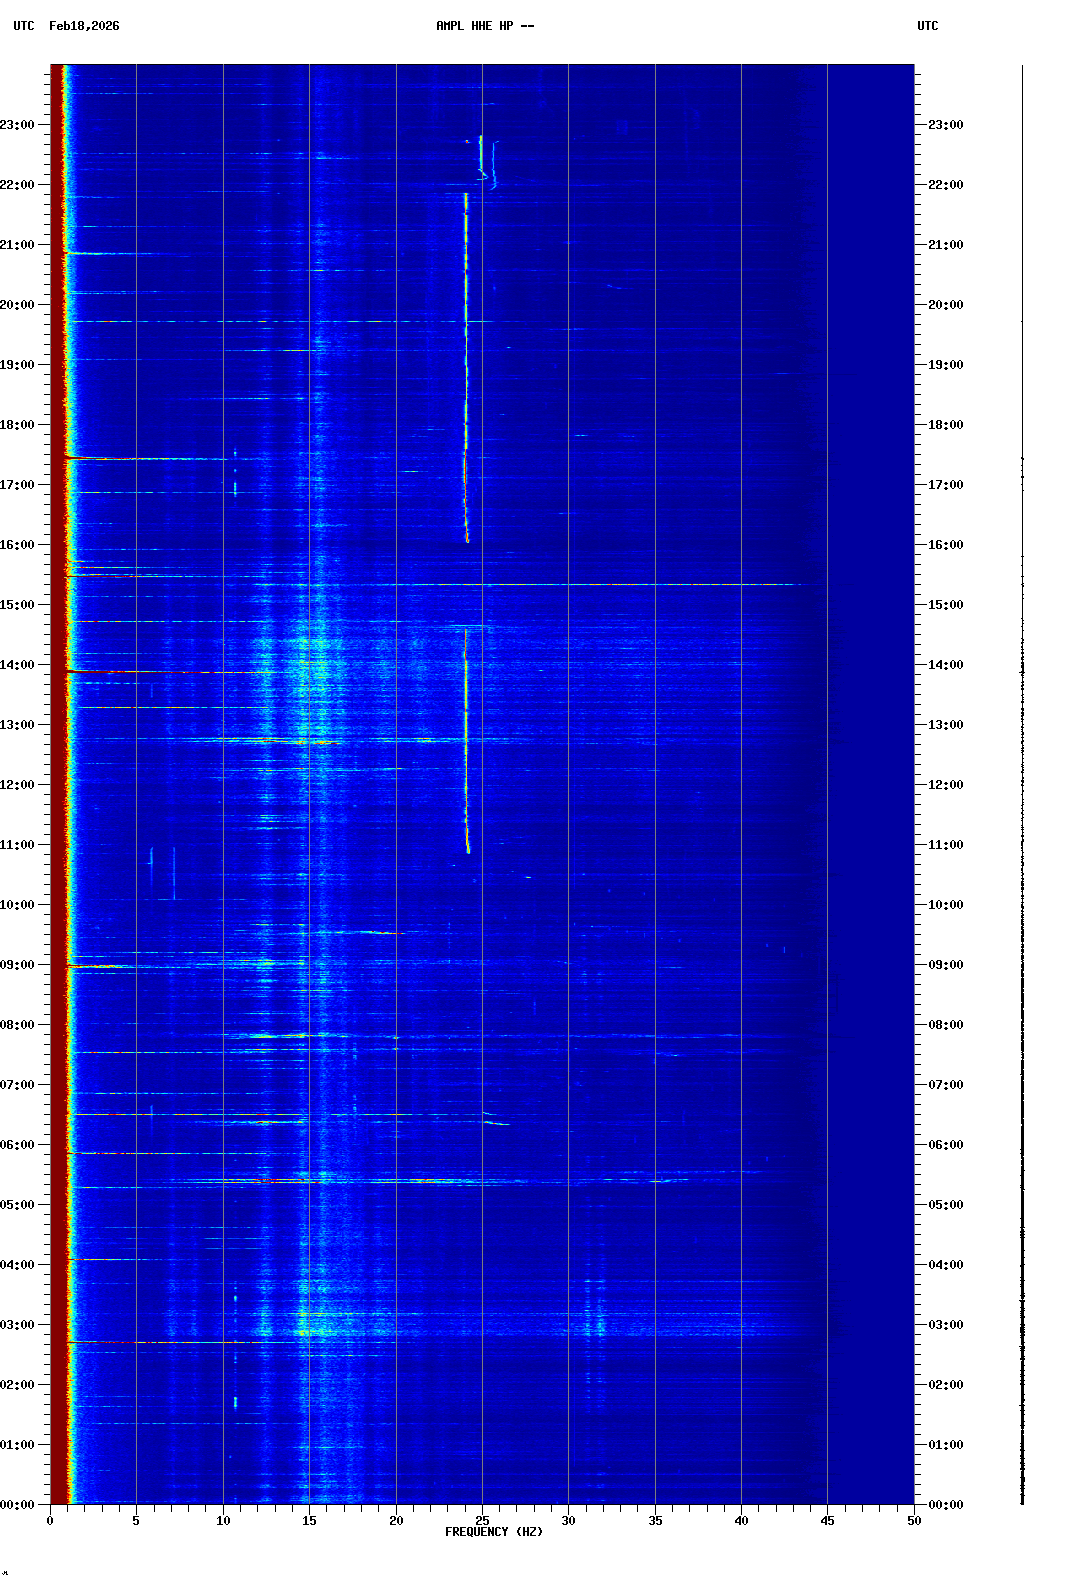
Task: Click the 03:00 label on left axis
Action: coord(18,1325)
